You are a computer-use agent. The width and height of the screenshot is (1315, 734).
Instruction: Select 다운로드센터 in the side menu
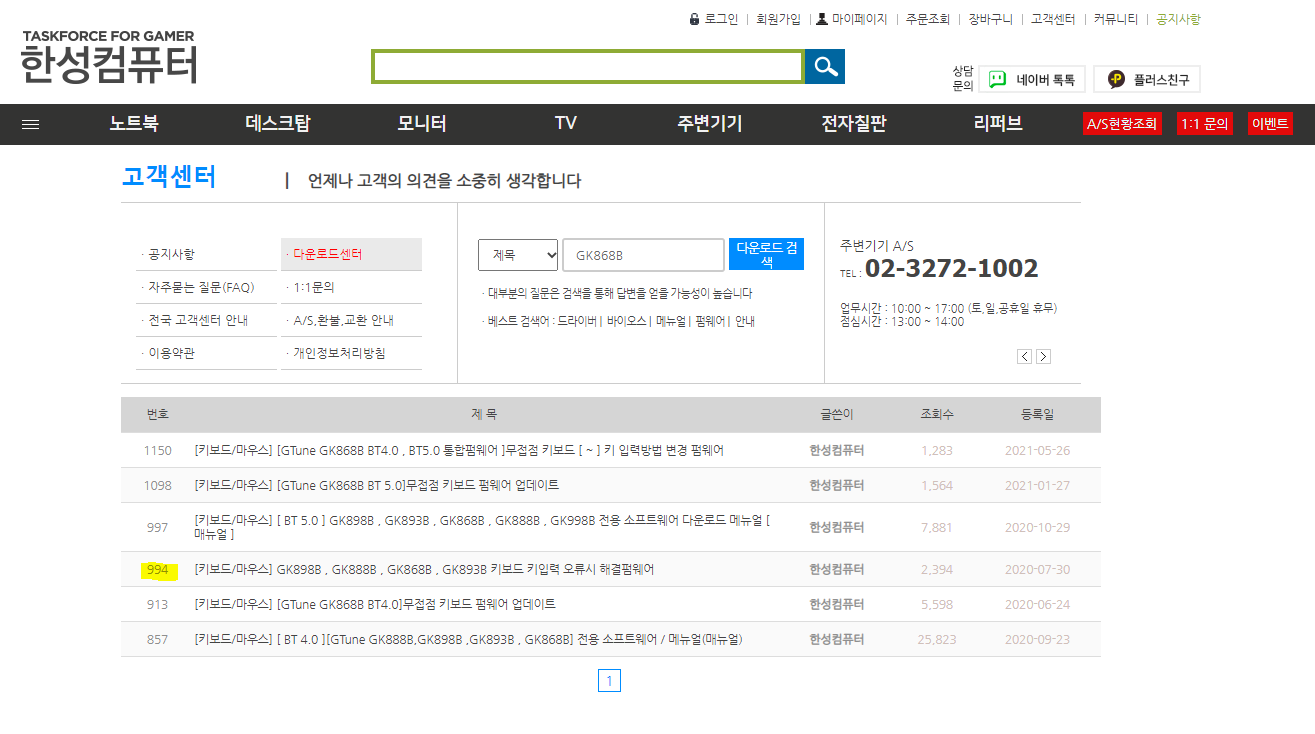pos(351,254)
